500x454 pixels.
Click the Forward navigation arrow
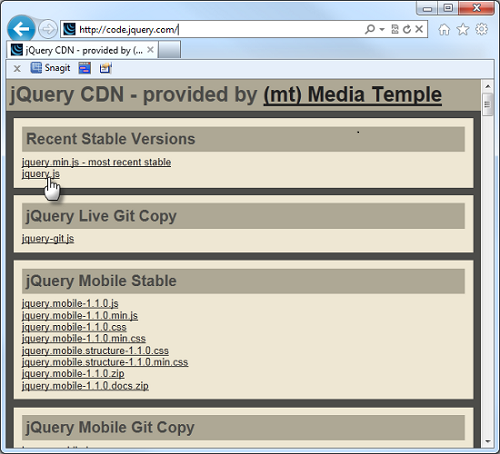pos(48,29)
